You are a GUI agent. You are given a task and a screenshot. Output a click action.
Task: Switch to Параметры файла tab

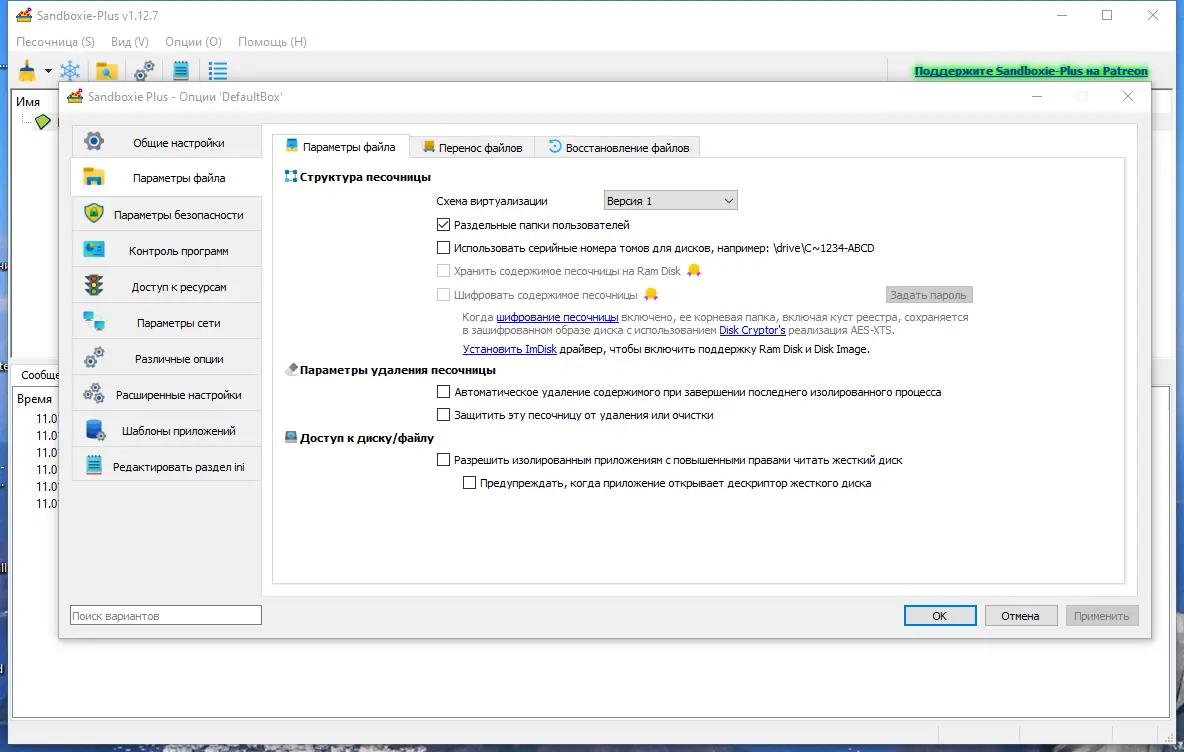tap(341, 146)
